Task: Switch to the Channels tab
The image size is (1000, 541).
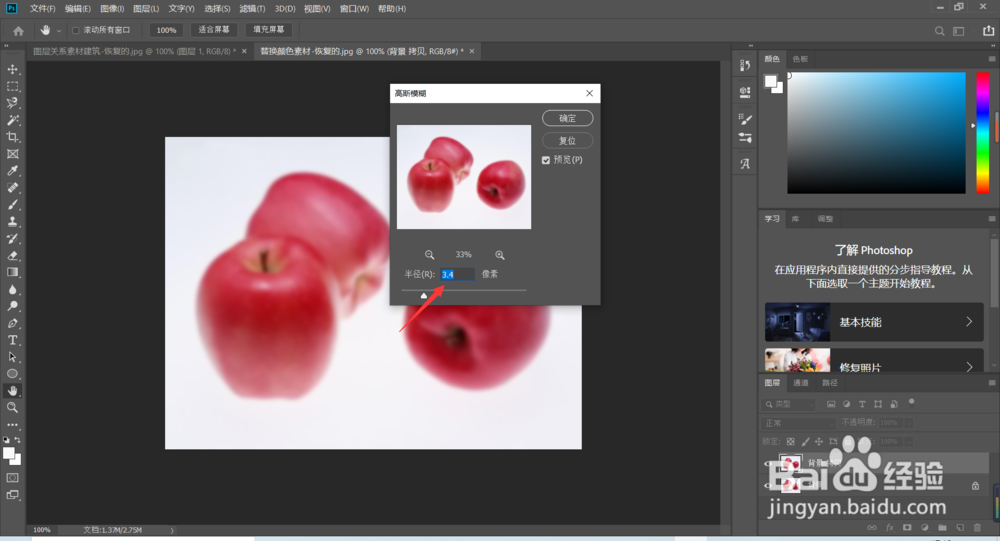Action: coord(801,383)
